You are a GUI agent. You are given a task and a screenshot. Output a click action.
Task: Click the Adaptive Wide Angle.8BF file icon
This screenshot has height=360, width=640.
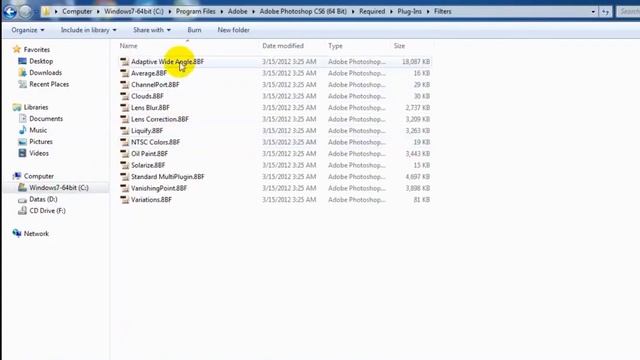point(124,62)
